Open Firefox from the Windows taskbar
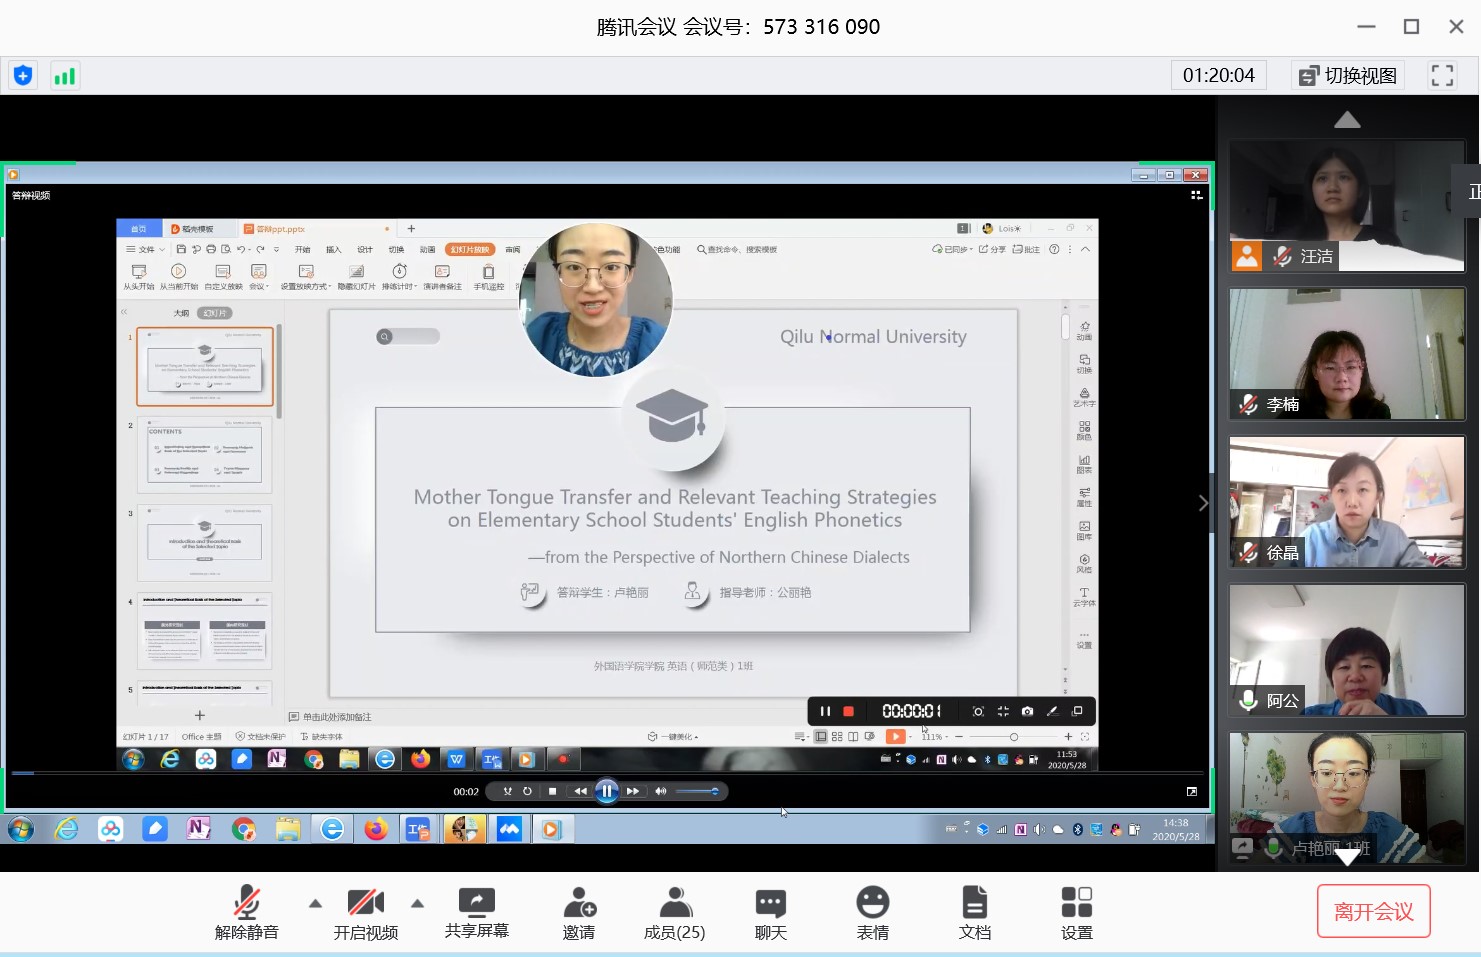 click(376, 829)
